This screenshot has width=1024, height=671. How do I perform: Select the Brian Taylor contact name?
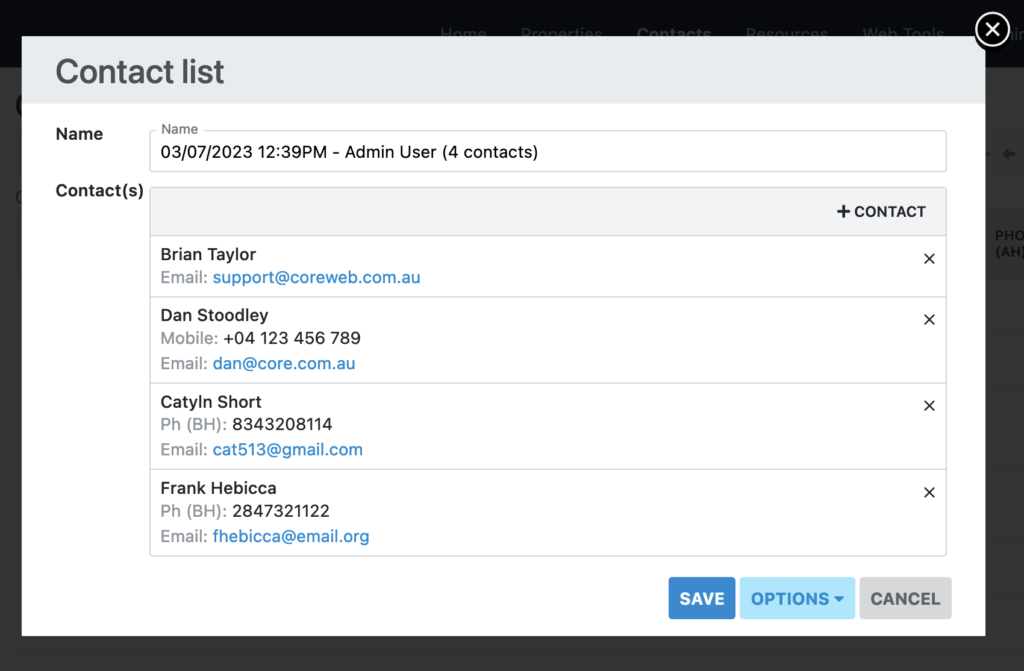point(208,254)
